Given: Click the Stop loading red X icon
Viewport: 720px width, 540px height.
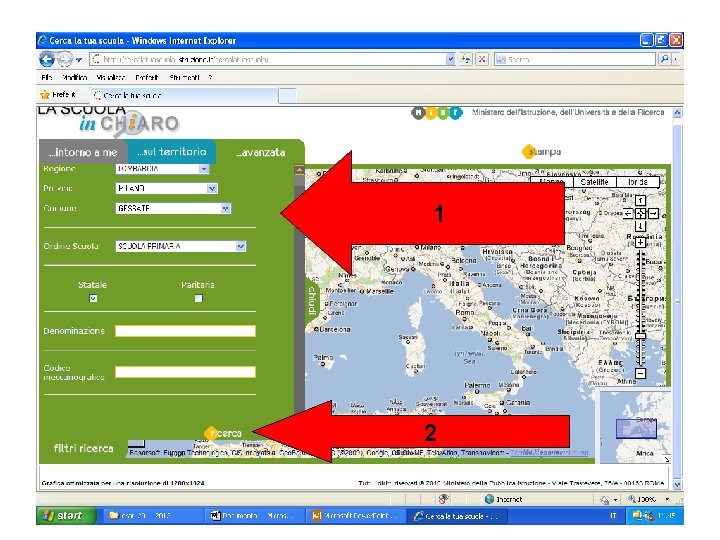Looking at the screenshot, I should click(482, 59).
